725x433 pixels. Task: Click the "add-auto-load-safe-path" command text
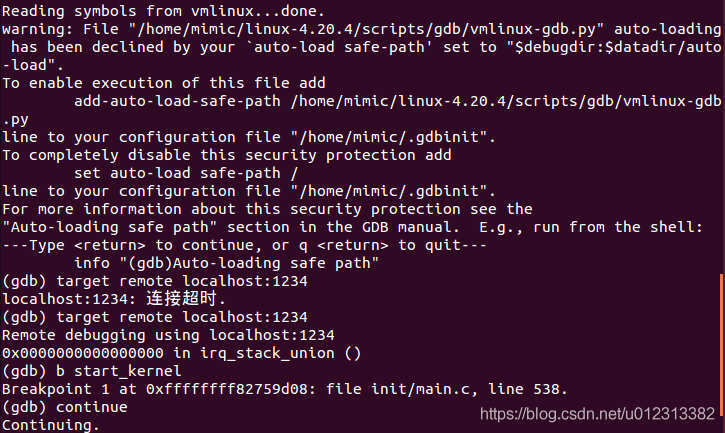tap(177, 100)
